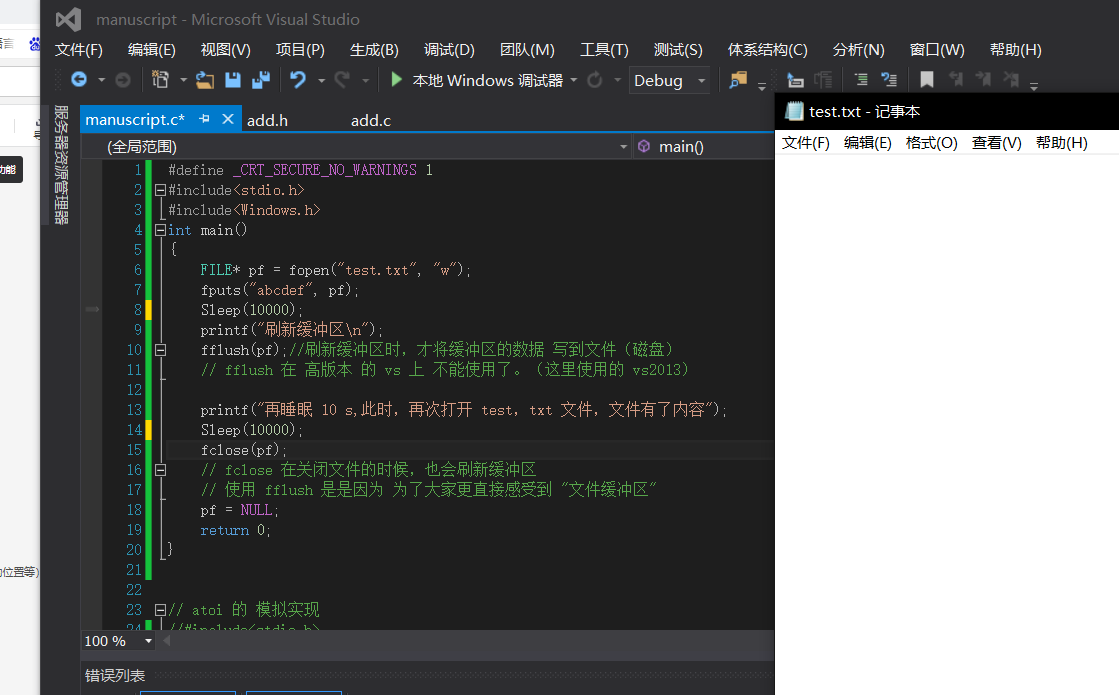
Task: Click the uncomment selected lines icon
Action: coord(889,80)
